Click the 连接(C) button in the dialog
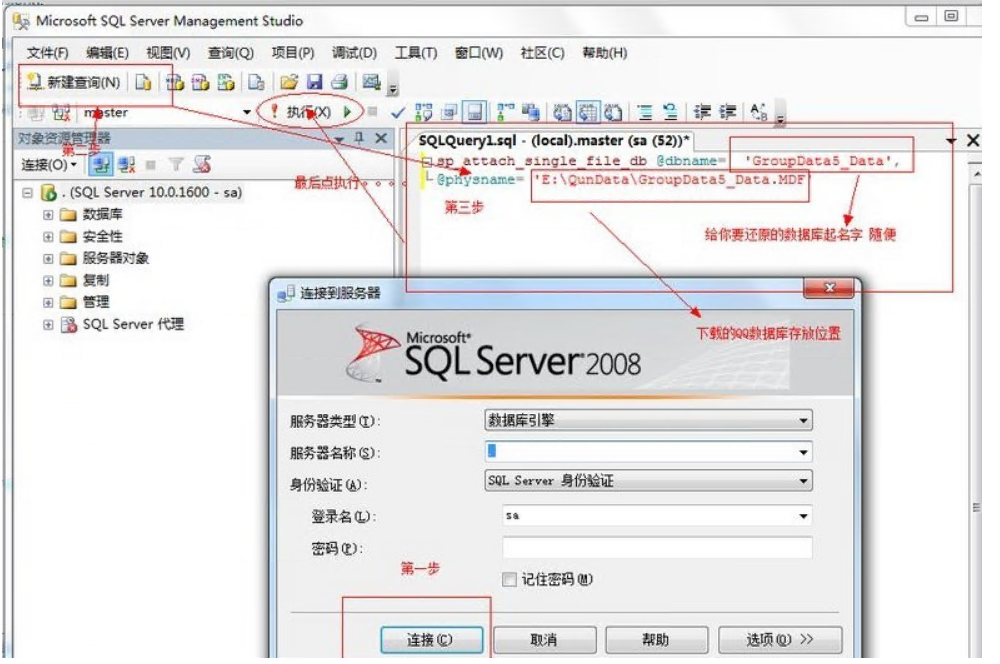Image resolution: width=1000 pixels, height=664 pixels. pyautogui.click(x=432, y=639)
